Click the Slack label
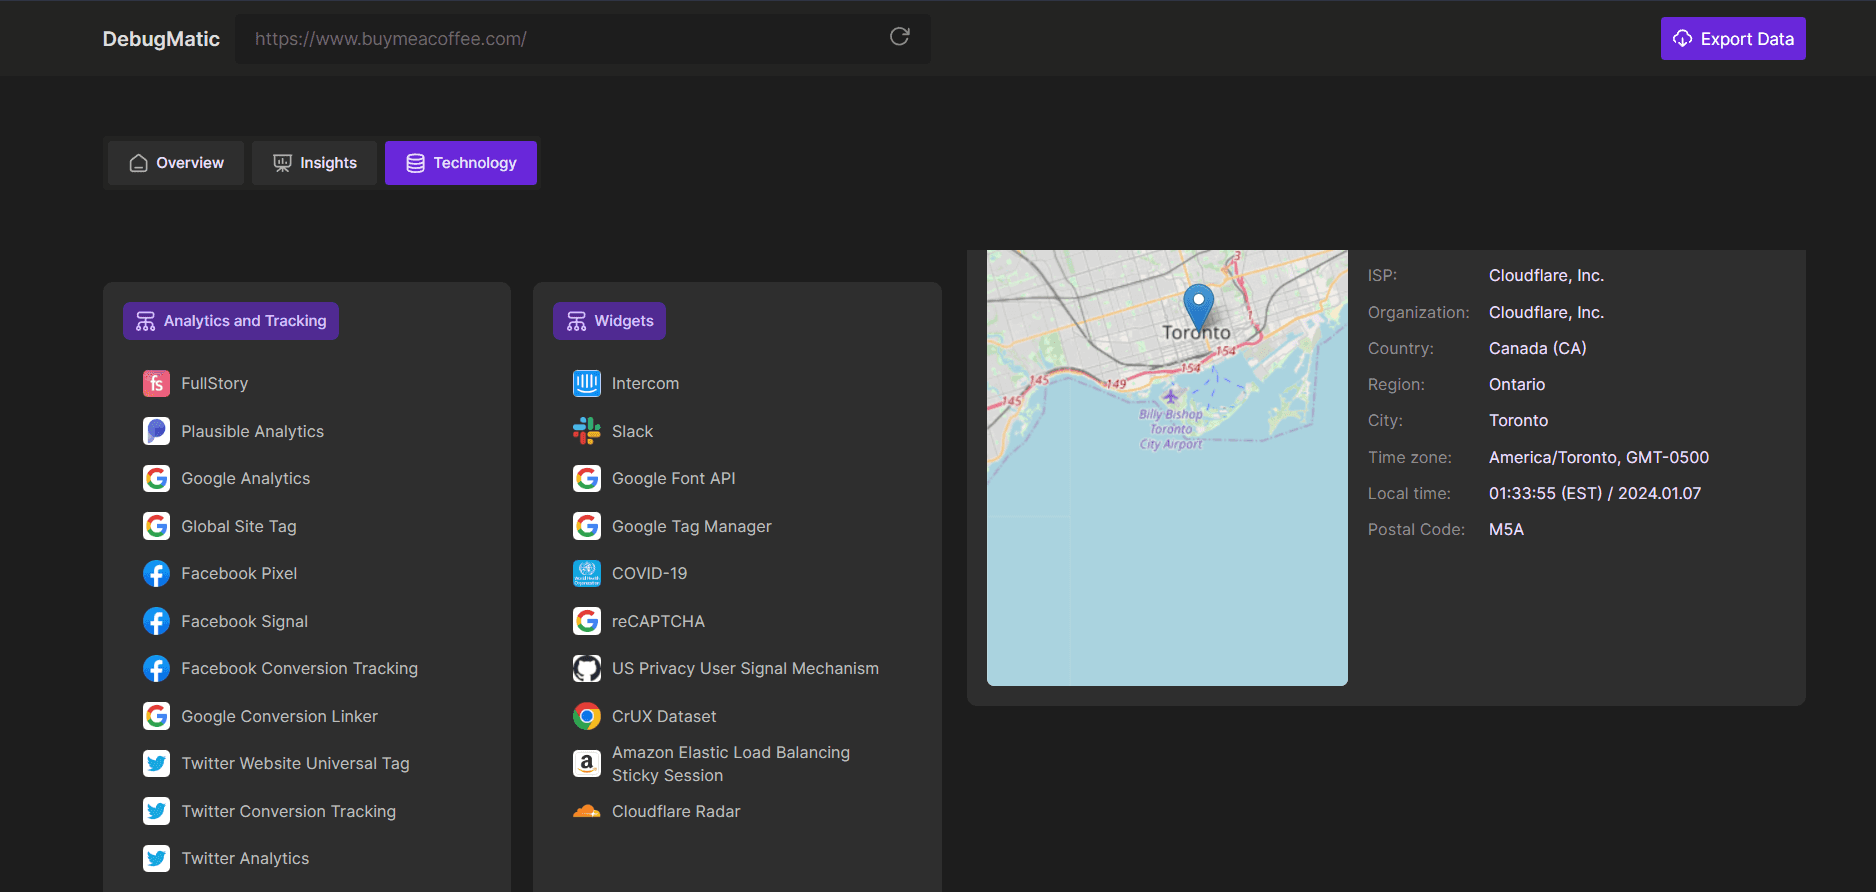The height and width of the screenshot is (892, 1876). [632, 431]
